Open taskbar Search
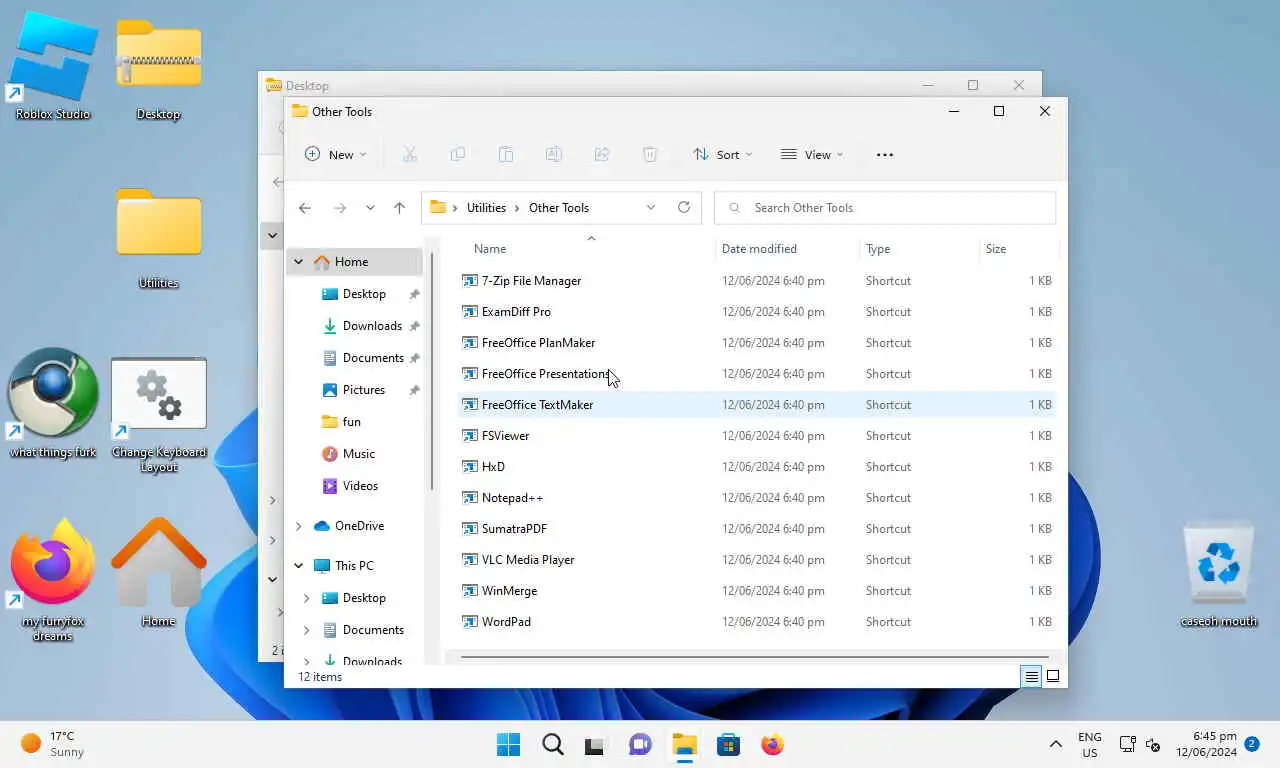Image resolution: width=1280 pixels, height=768 pixels. (x=552, y=744)
